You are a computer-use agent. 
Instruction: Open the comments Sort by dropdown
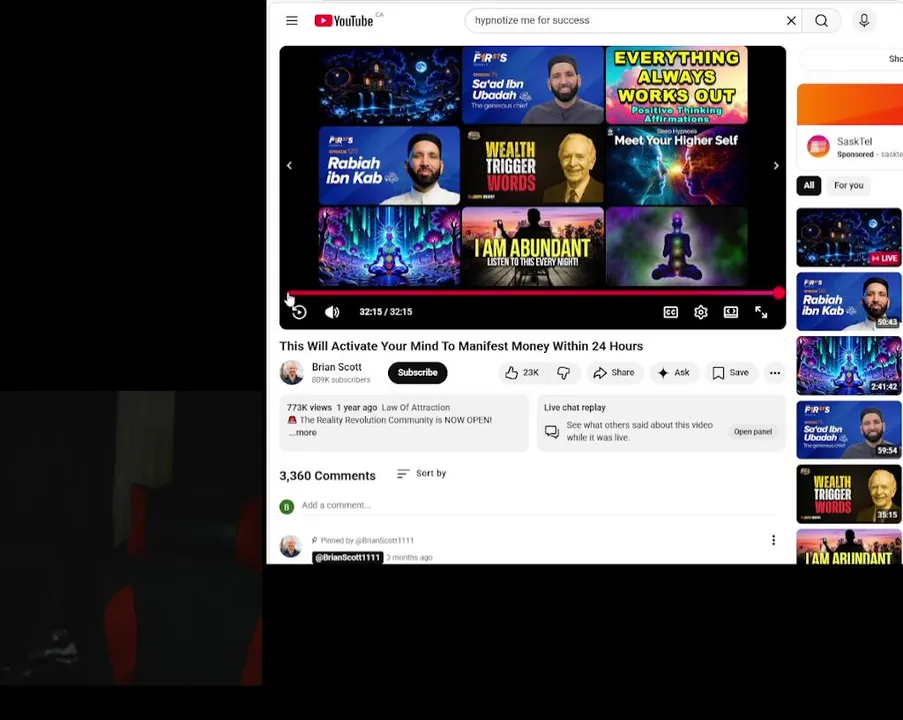tap(422, 473)
